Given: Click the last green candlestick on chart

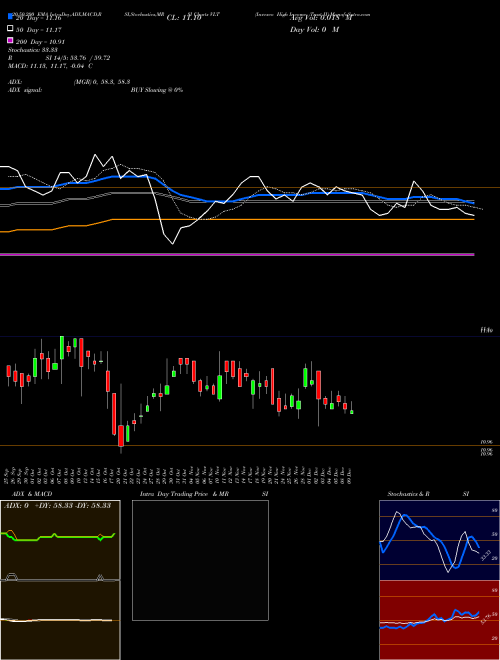Looking at the screenshot, I should [x=352, y=411].
